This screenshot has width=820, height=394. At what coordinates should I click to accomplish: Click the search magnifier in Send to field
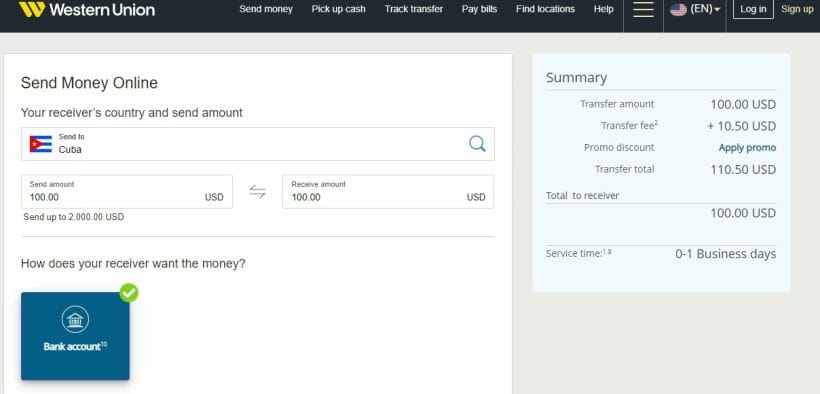point(477,143)
